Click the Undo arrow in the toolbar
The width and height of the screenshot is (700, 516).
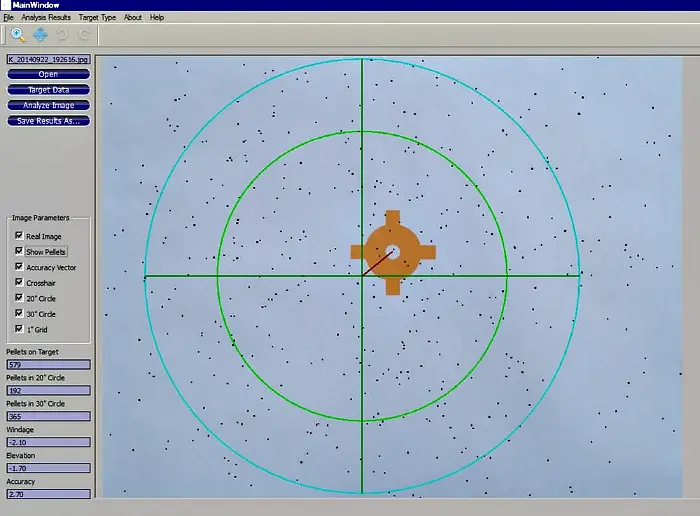(61, 35)
